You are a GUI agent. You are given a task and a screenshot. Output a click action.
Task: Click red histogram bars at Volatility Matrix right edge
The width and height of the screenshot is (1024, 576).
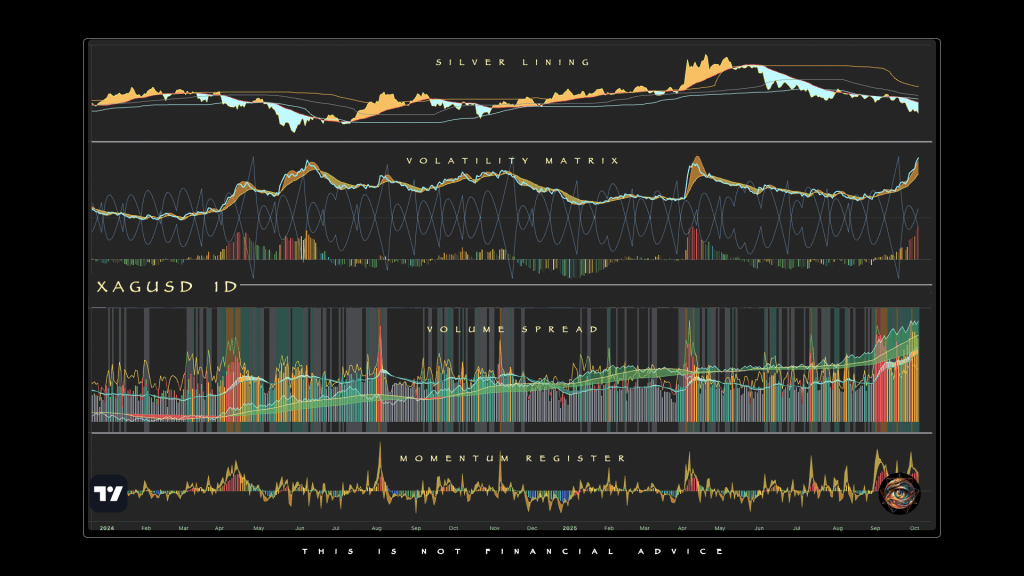tap(913, 244)
